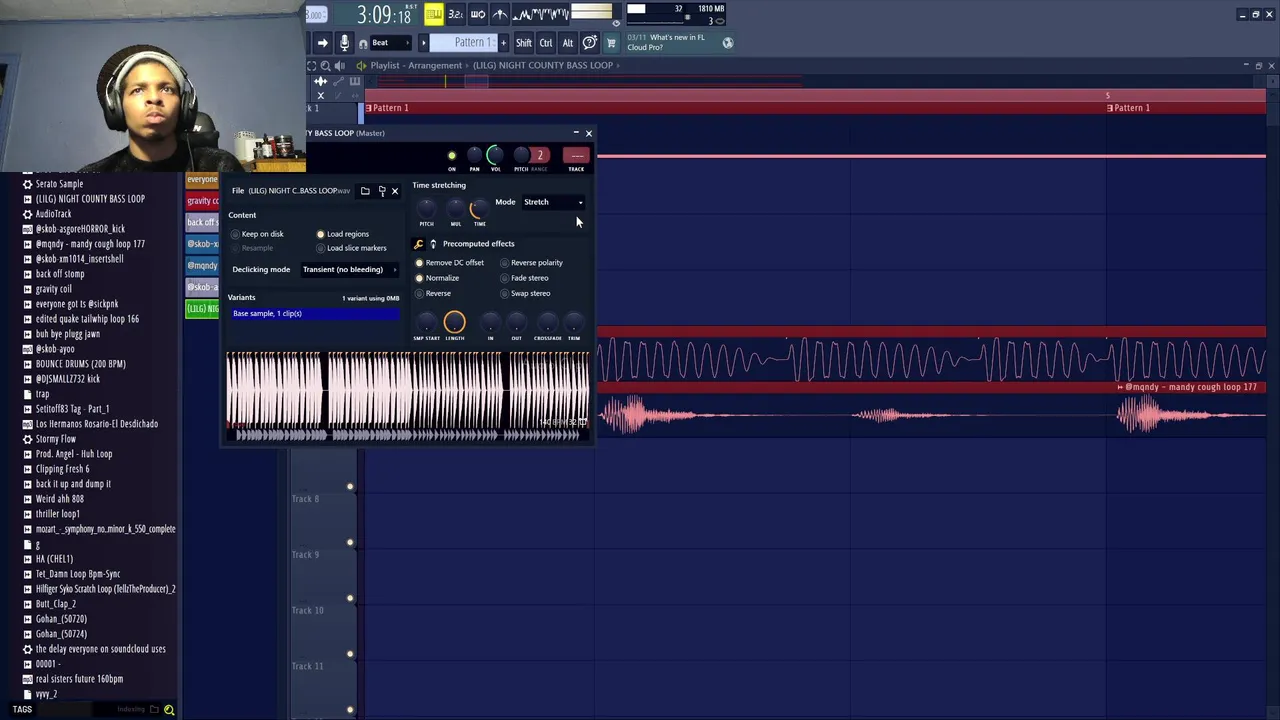The image size is (1280, 720).
Task: Toggle Remove DC offset
Action: 449,263
